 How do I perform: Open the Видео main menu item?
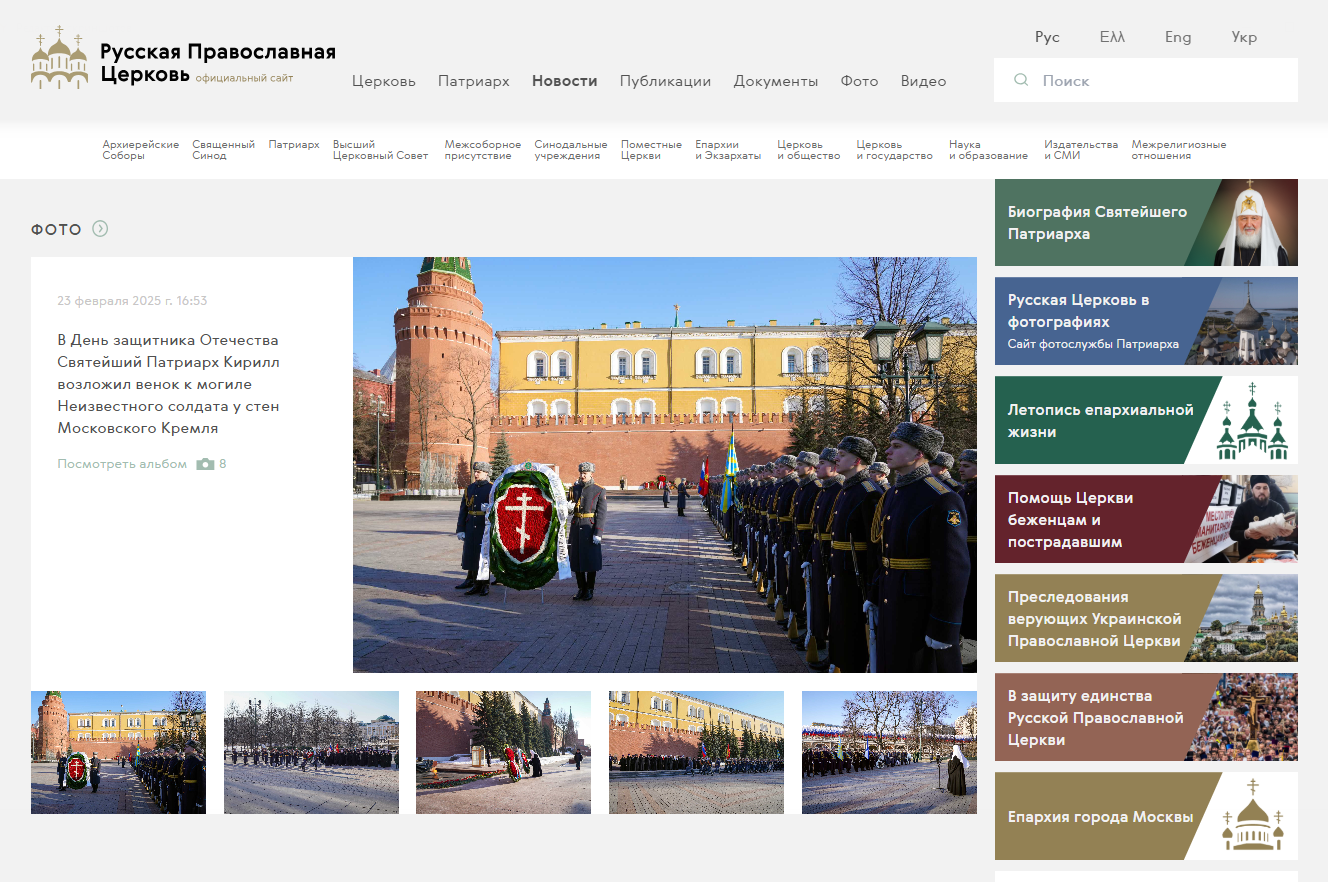click(924, 81)
